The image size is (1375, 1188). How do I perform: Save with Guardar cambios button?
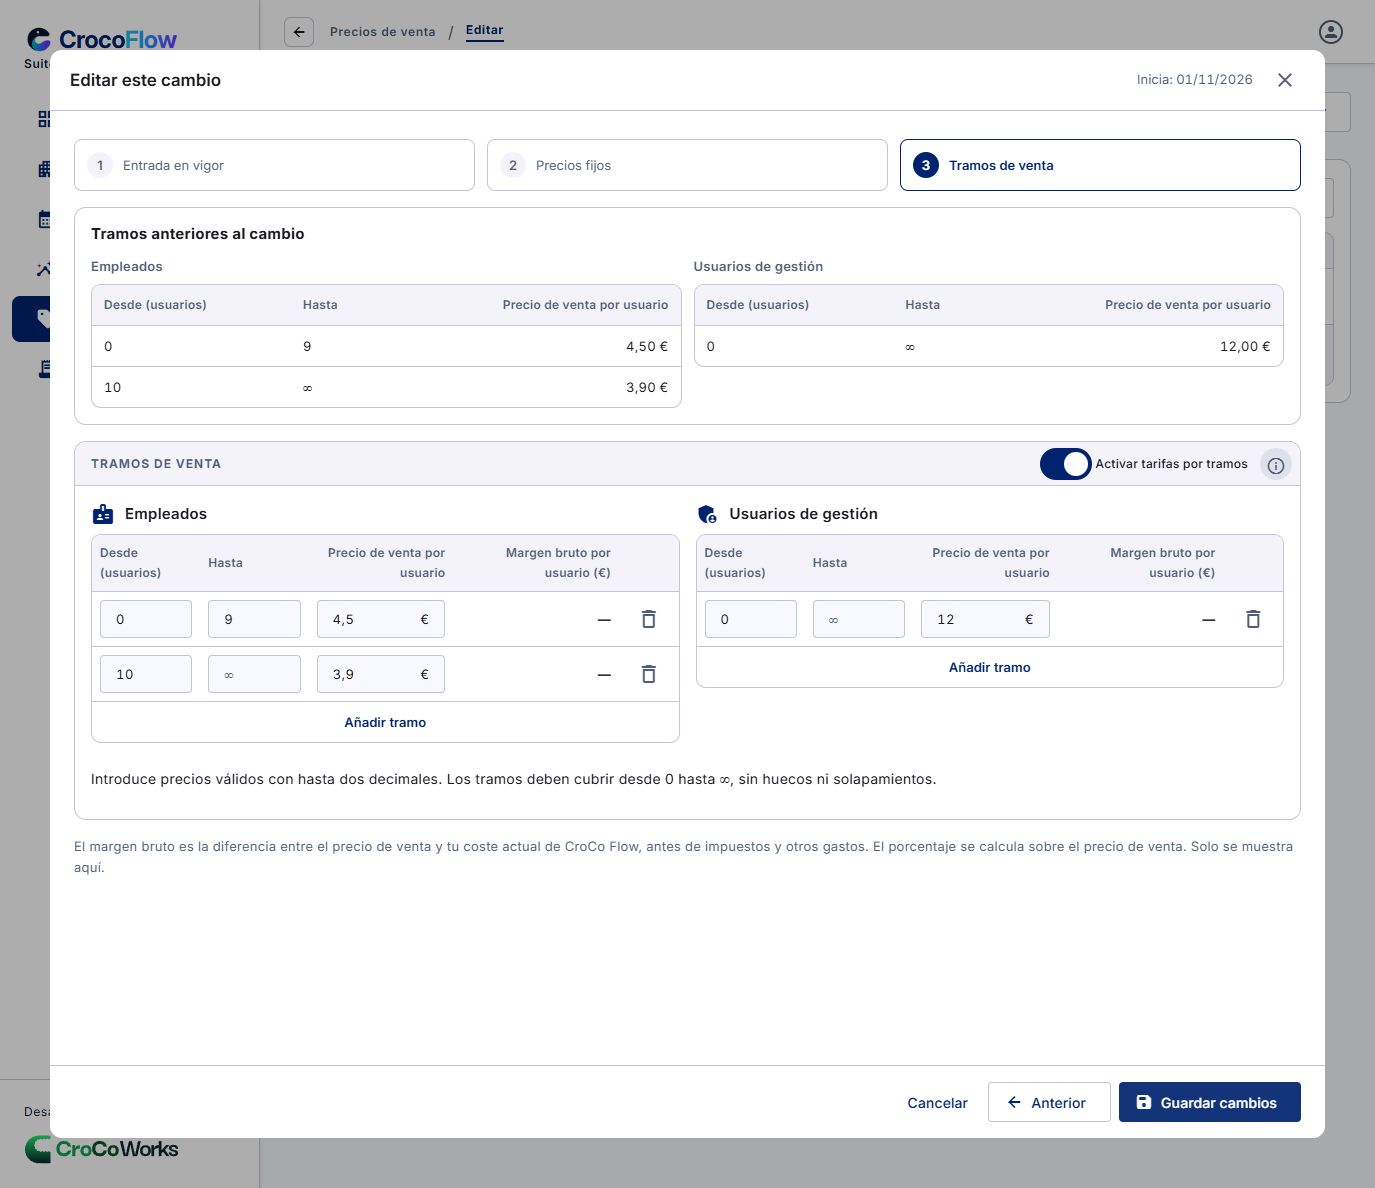[x=1210, y=1102]
